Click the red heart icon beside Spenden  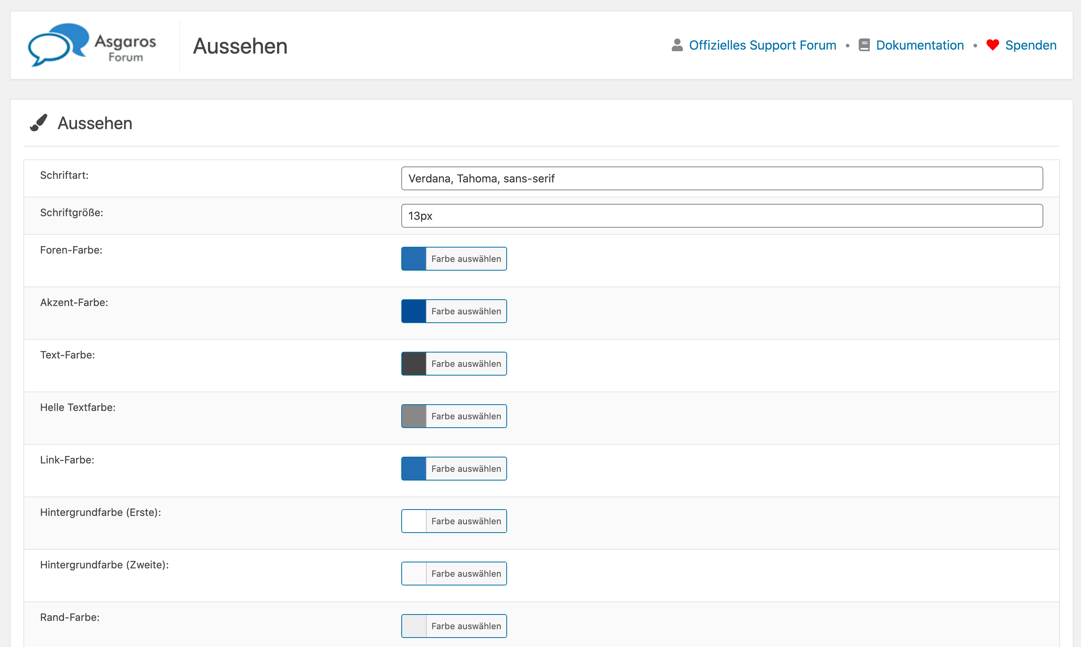[993, 45]
